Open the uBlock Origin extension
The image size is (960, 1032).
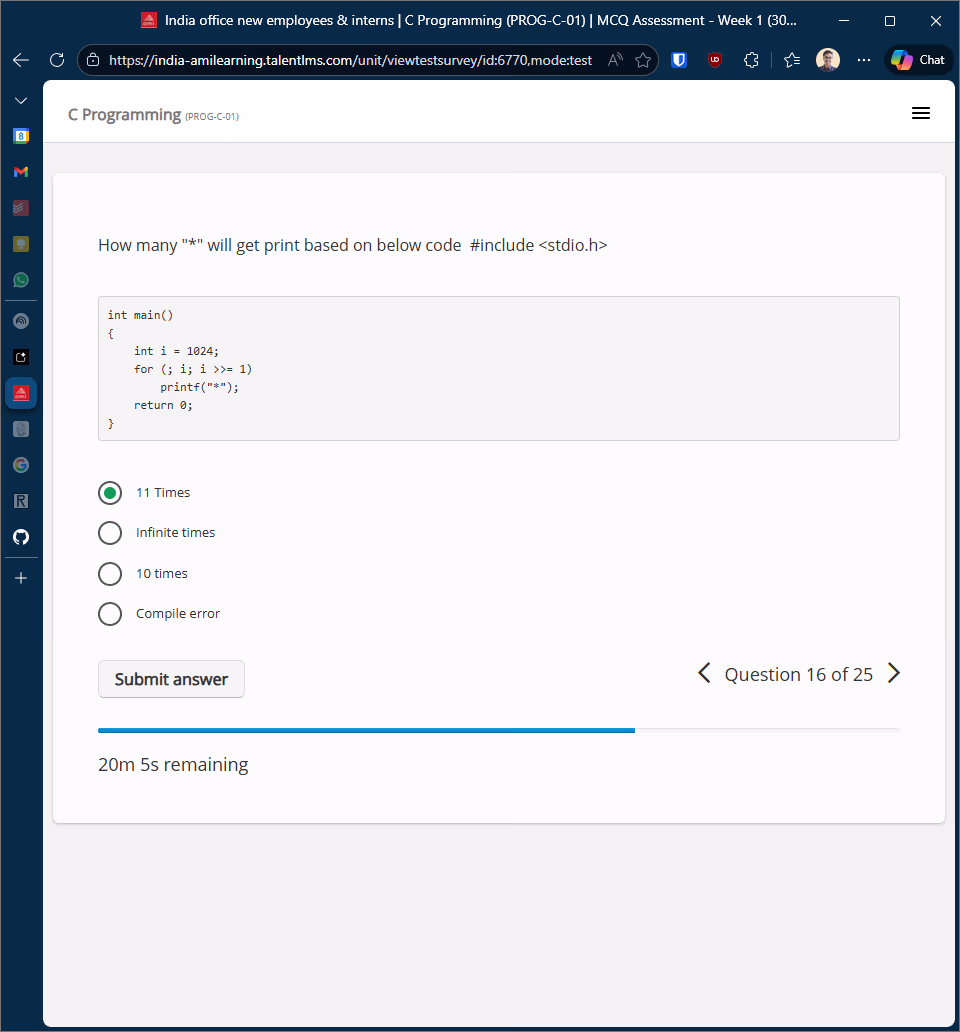coord(715,60)
